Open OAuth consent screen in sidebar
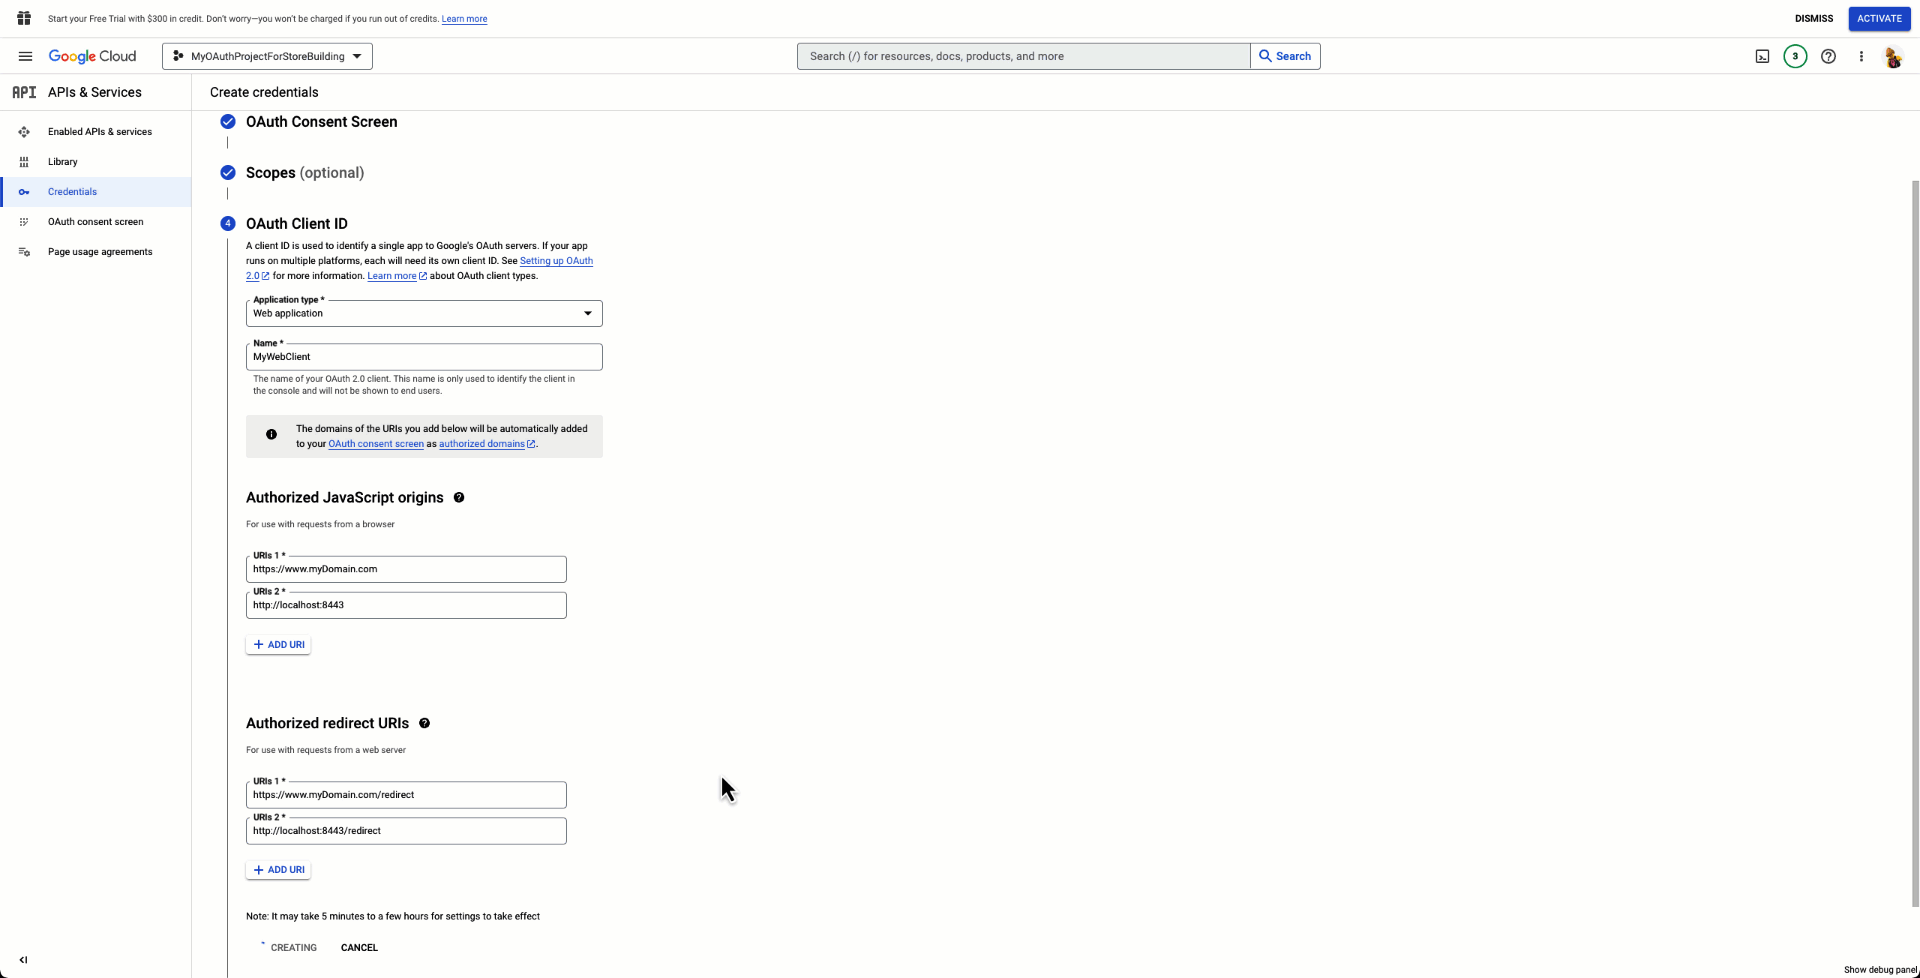Viewport: 1920px width, 978px height. pos(95,222)
